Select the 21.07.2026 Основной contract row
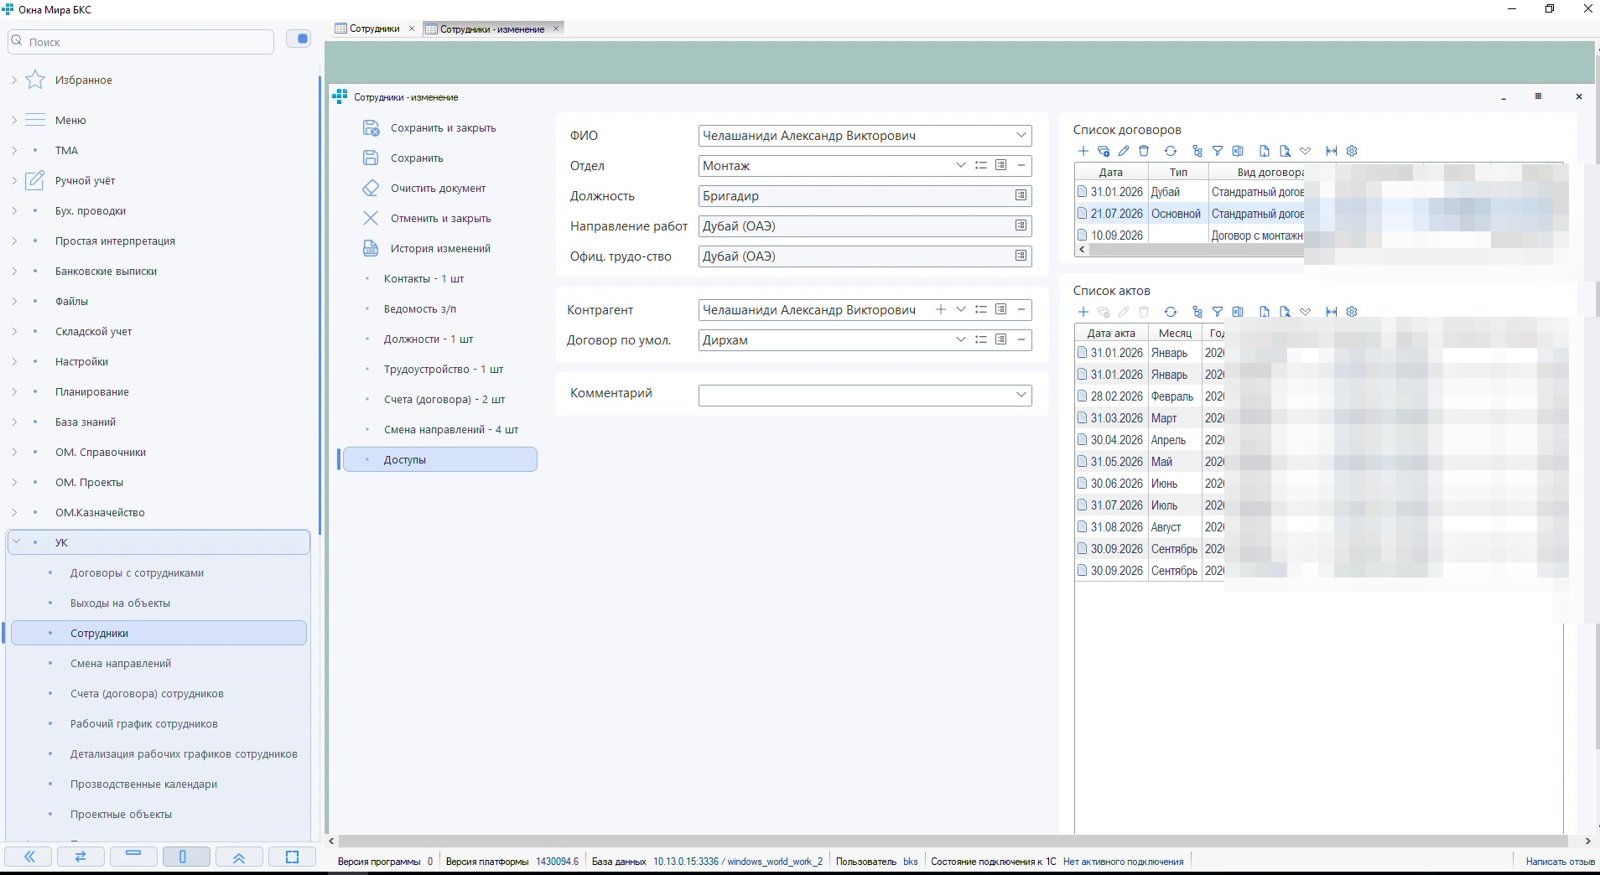 coord(1190,214)
